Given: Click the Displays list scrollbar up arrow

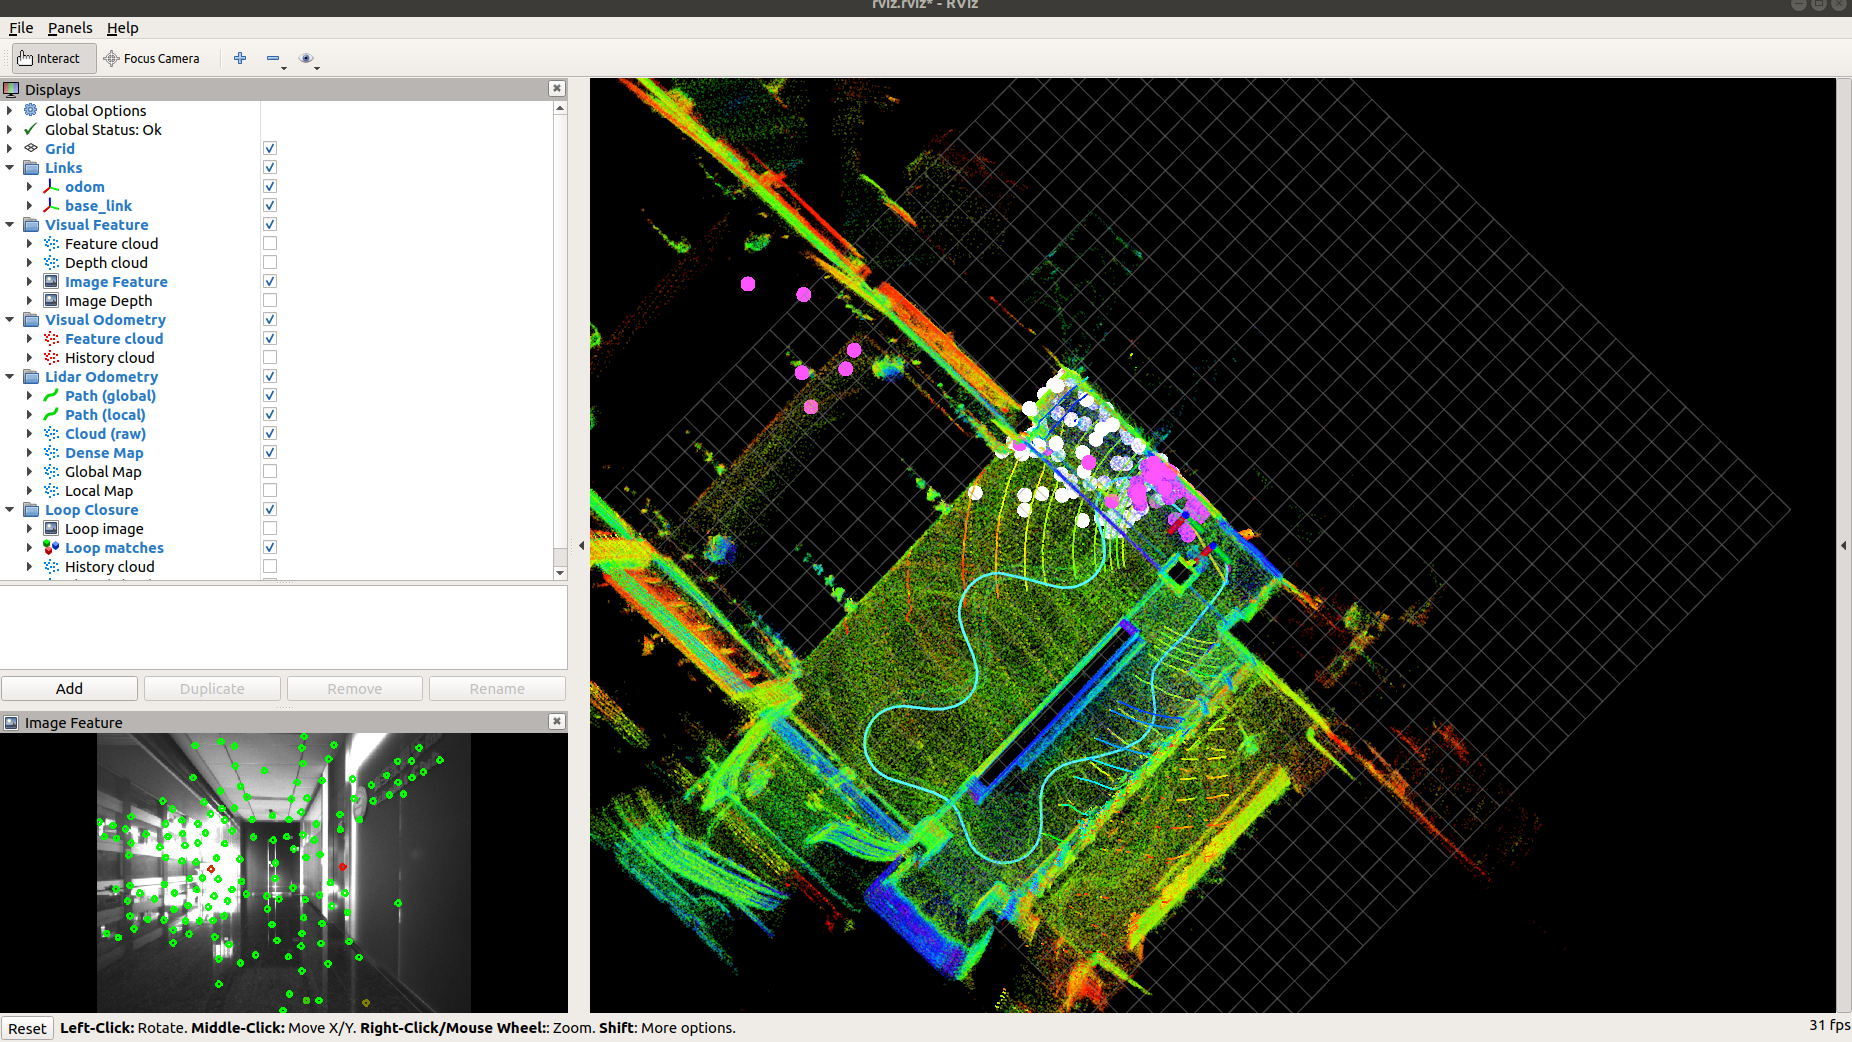Looking at the screenshot, I should pyautogui.click(x=560, y=107).
